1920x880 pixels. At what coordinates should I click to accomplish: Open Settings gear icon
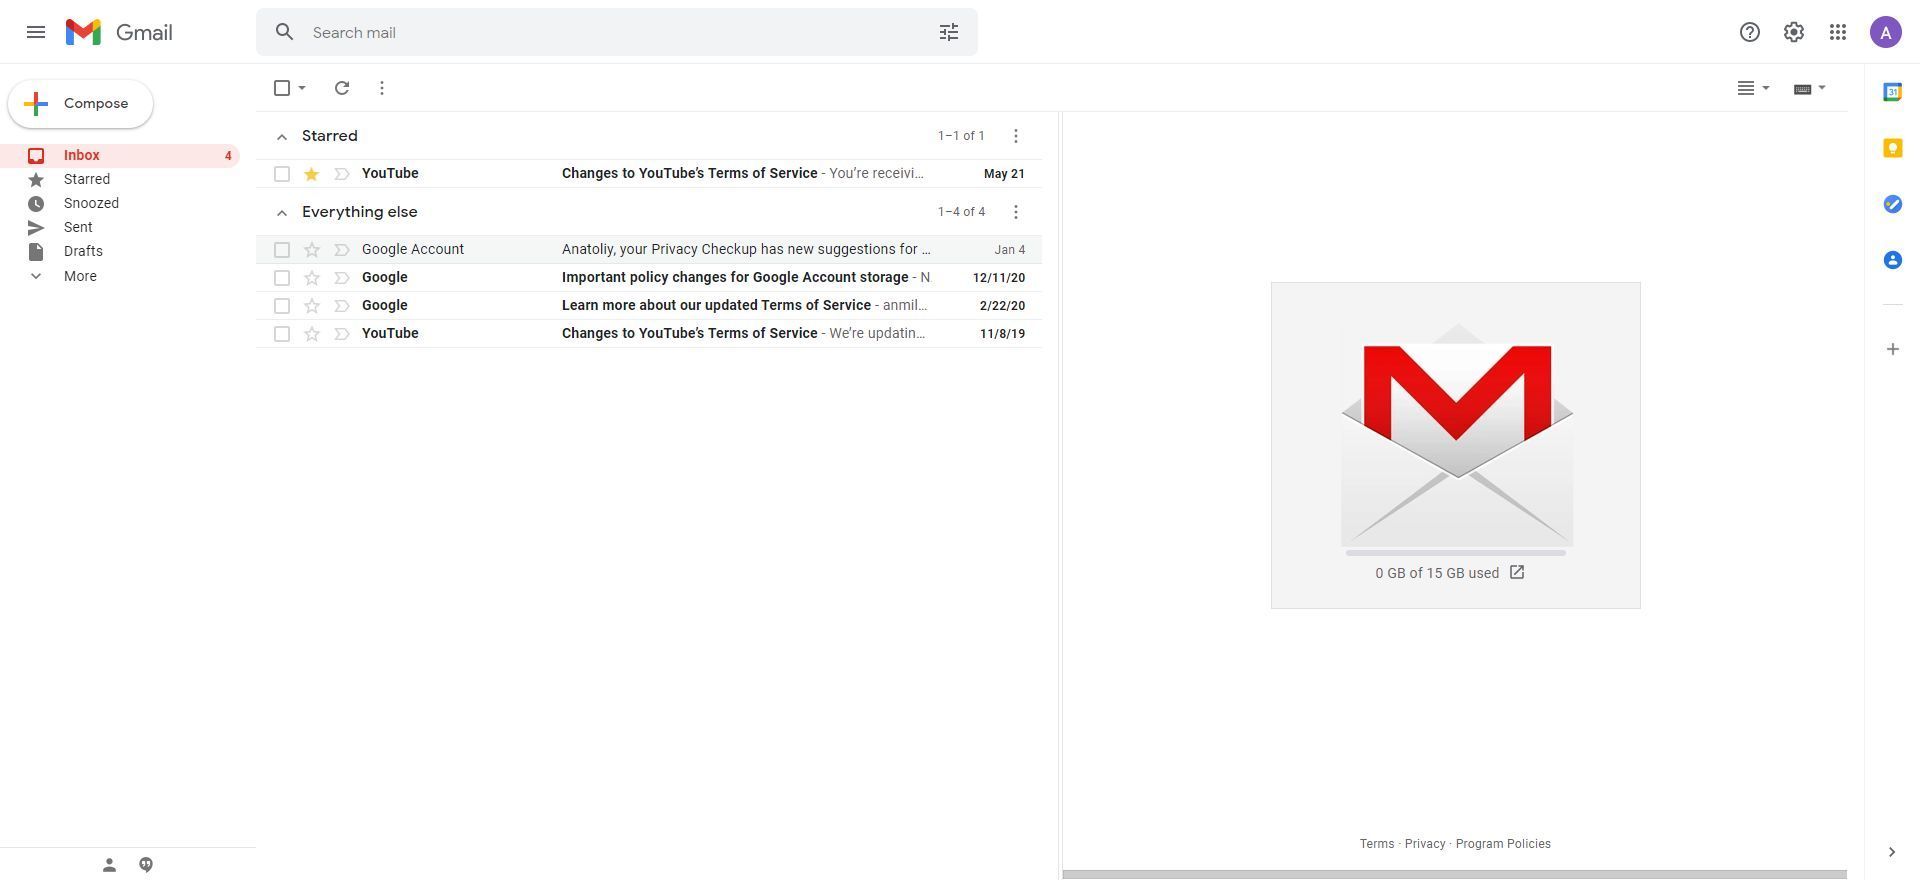[x=1794, y=32]
